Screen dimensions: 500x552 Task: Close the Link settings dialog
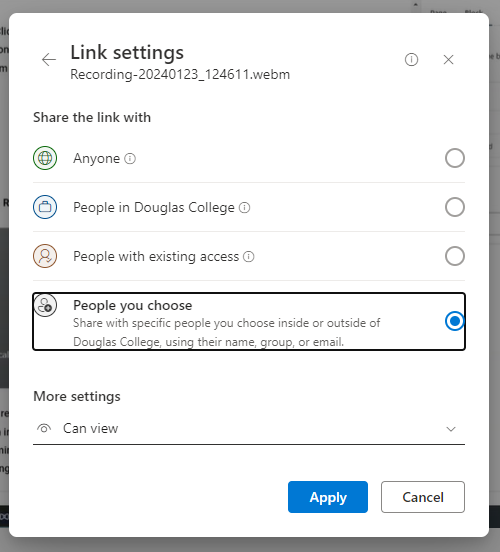pos(448,59)
